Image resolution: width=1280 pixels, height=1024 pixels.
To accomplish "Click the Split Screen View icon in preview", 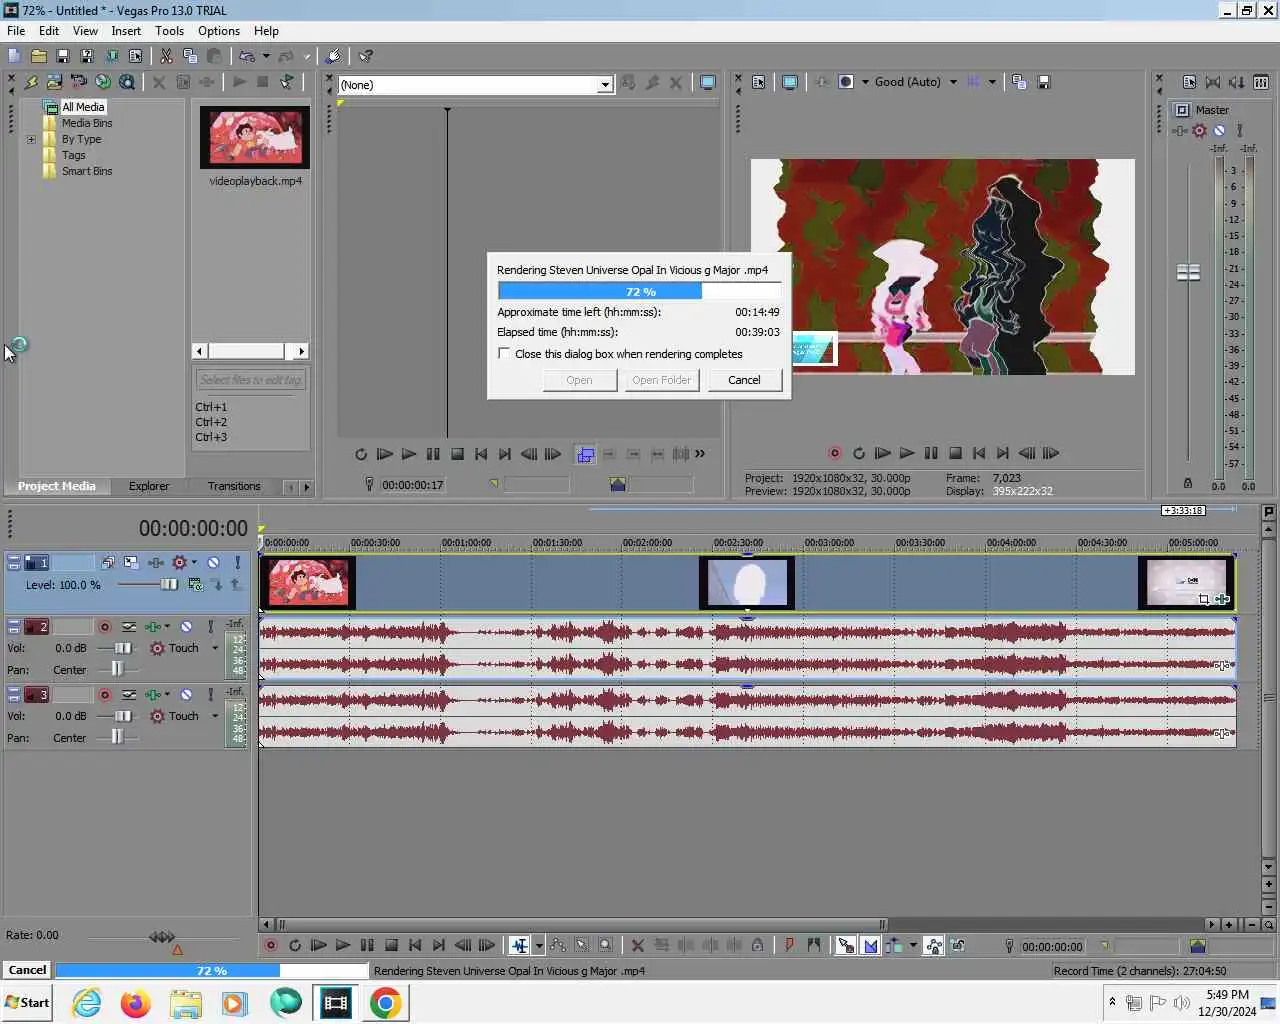I will click(846, 82).
